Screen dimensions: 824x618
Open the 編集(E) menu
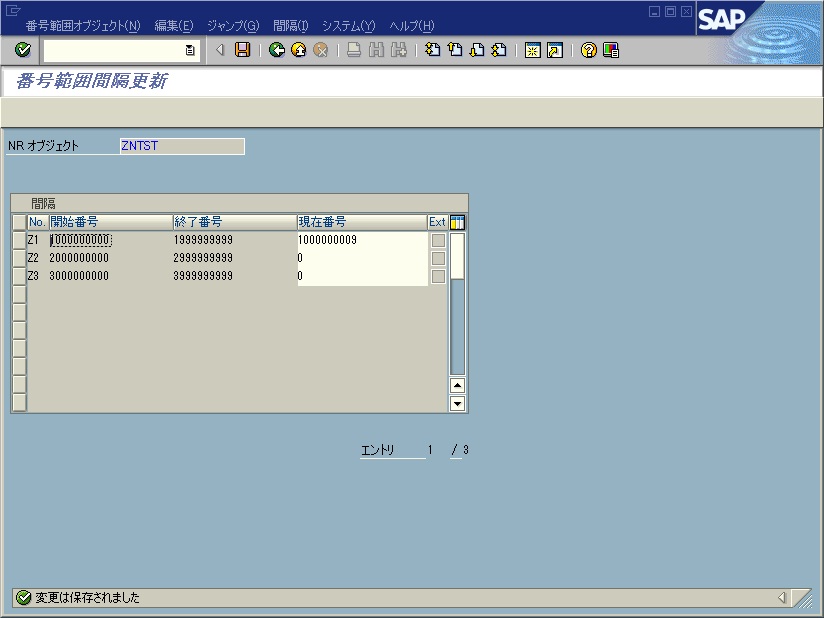pyautogui.click(x=173, y=25)
